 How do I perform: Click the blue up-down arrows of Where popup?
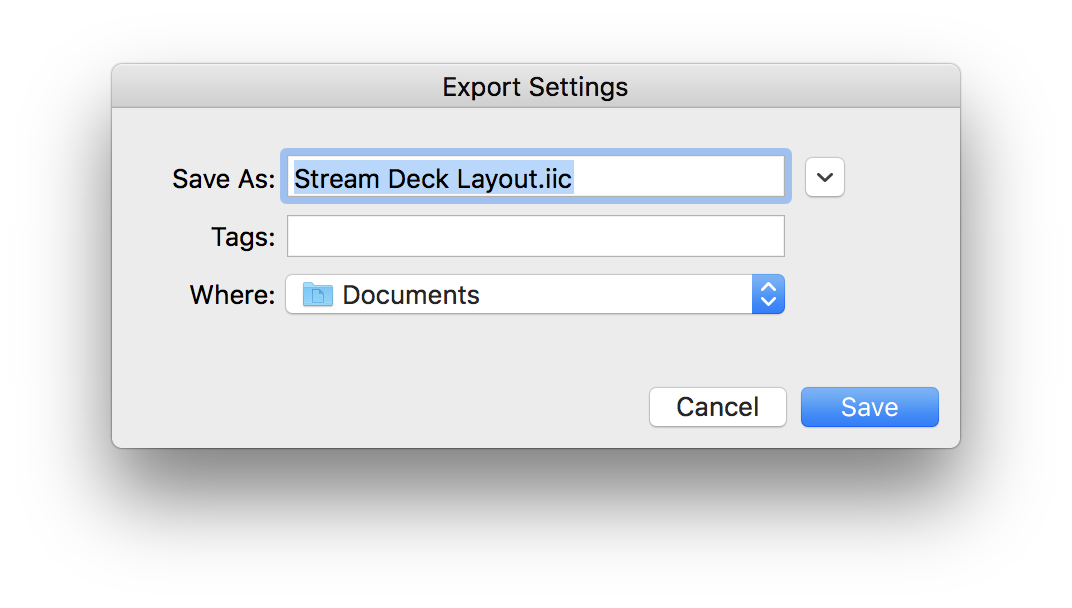[x=768, y=295]
